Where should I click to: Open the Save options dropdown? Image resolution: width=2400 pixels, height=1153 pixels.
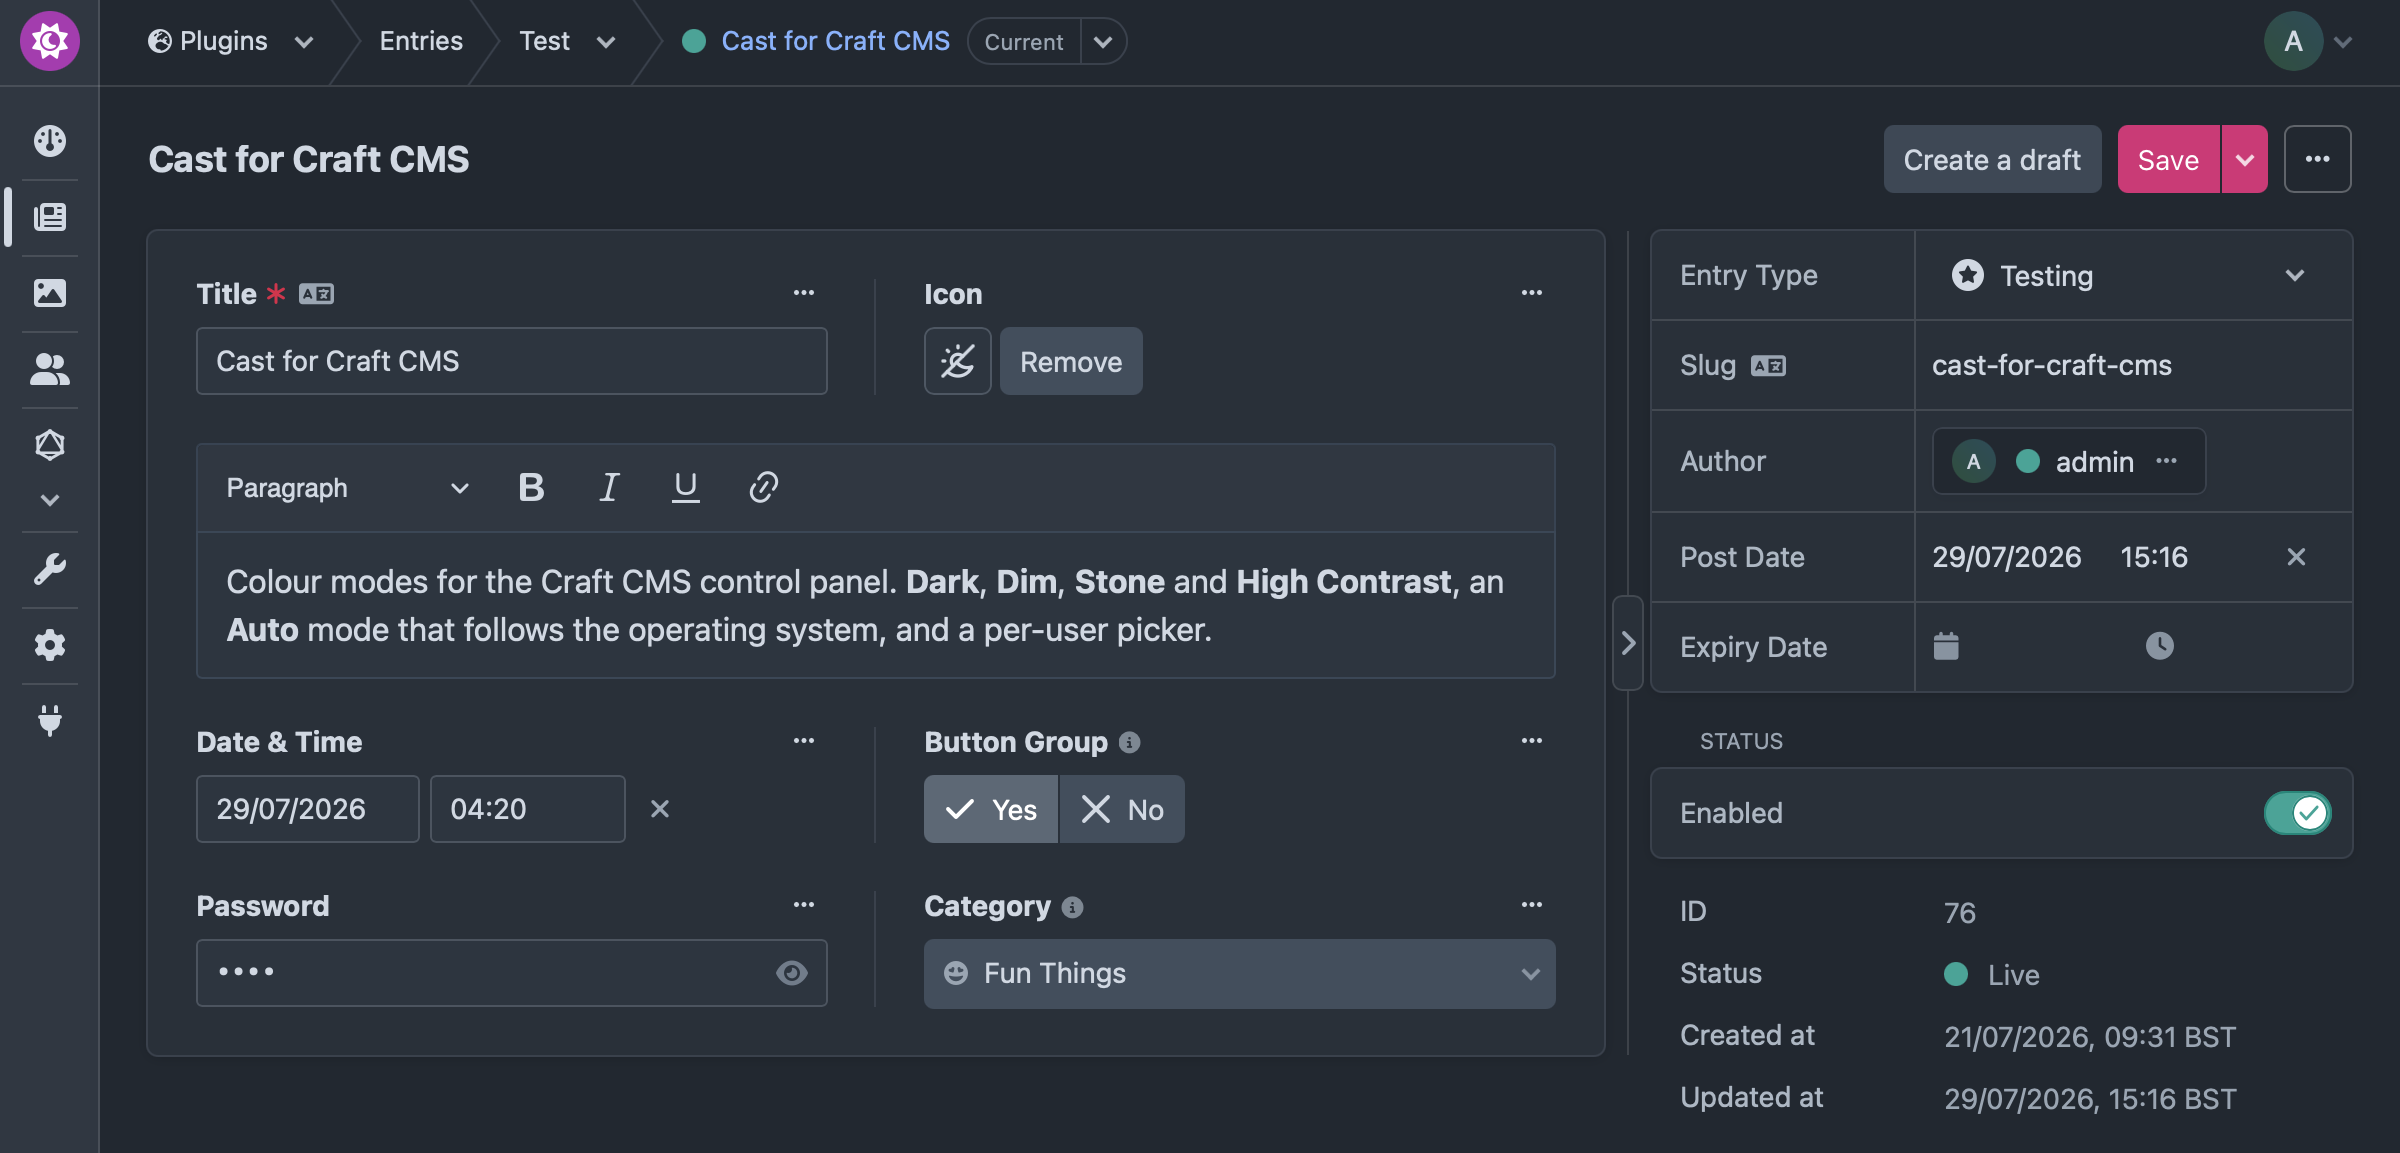click(2245, 159)
